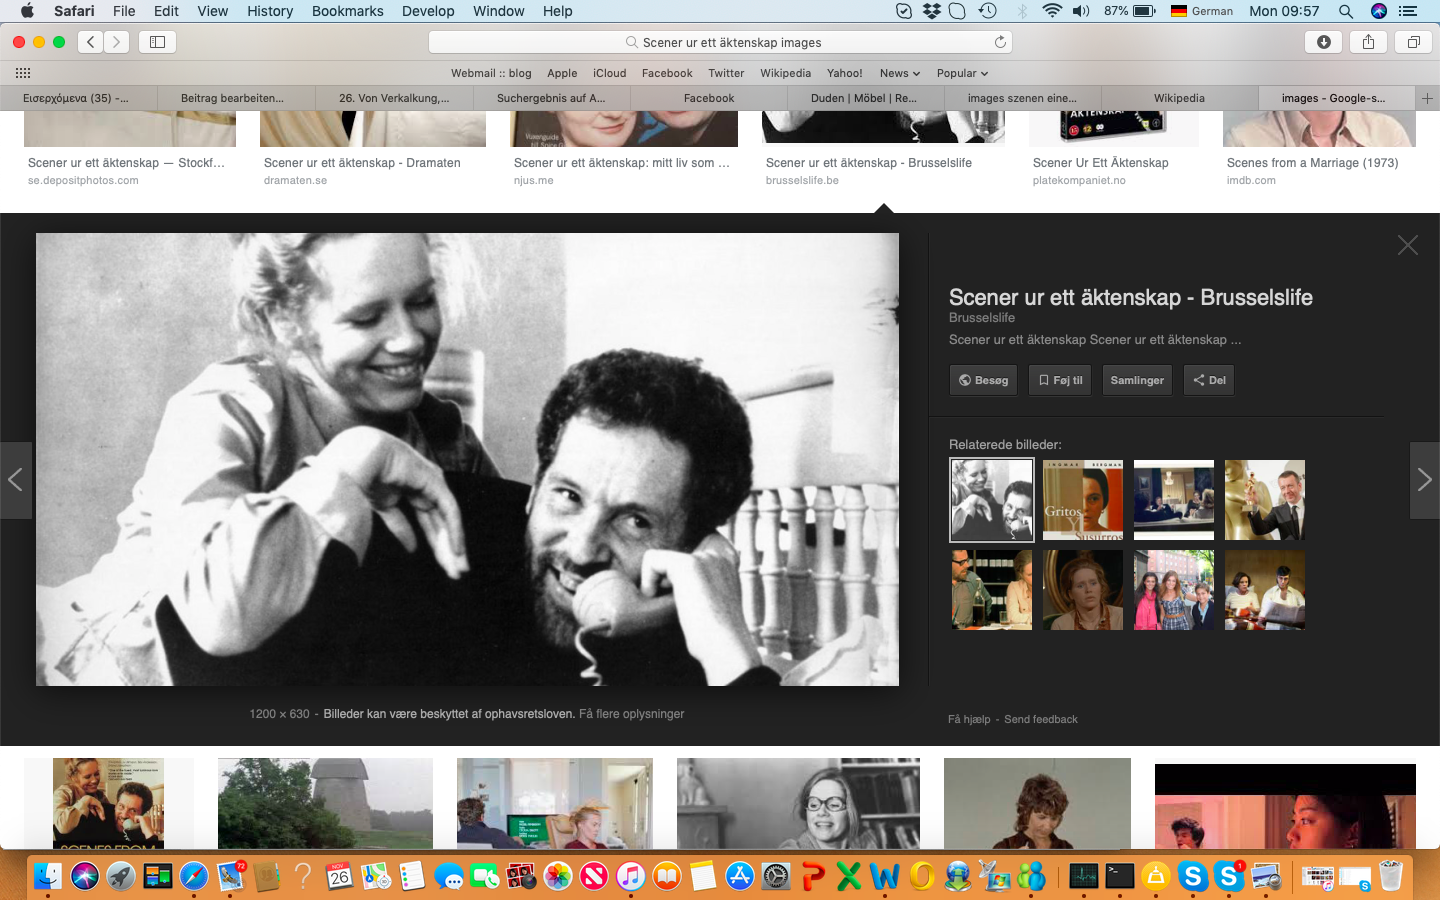Open Scener ur ett äktenskap - Dramaten result

click(x=362, y=163)
